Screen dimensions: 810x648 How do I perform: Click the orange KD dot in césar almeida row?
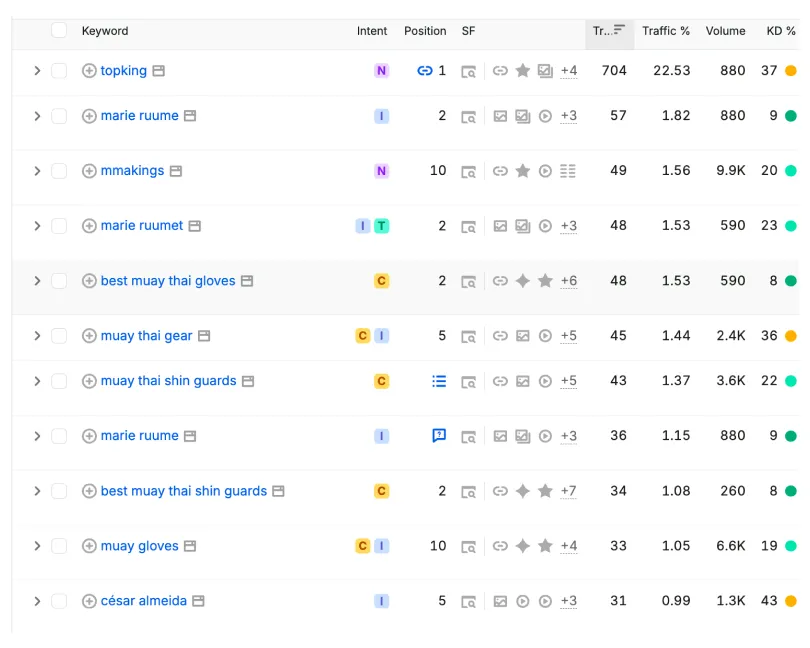(790, 601)
